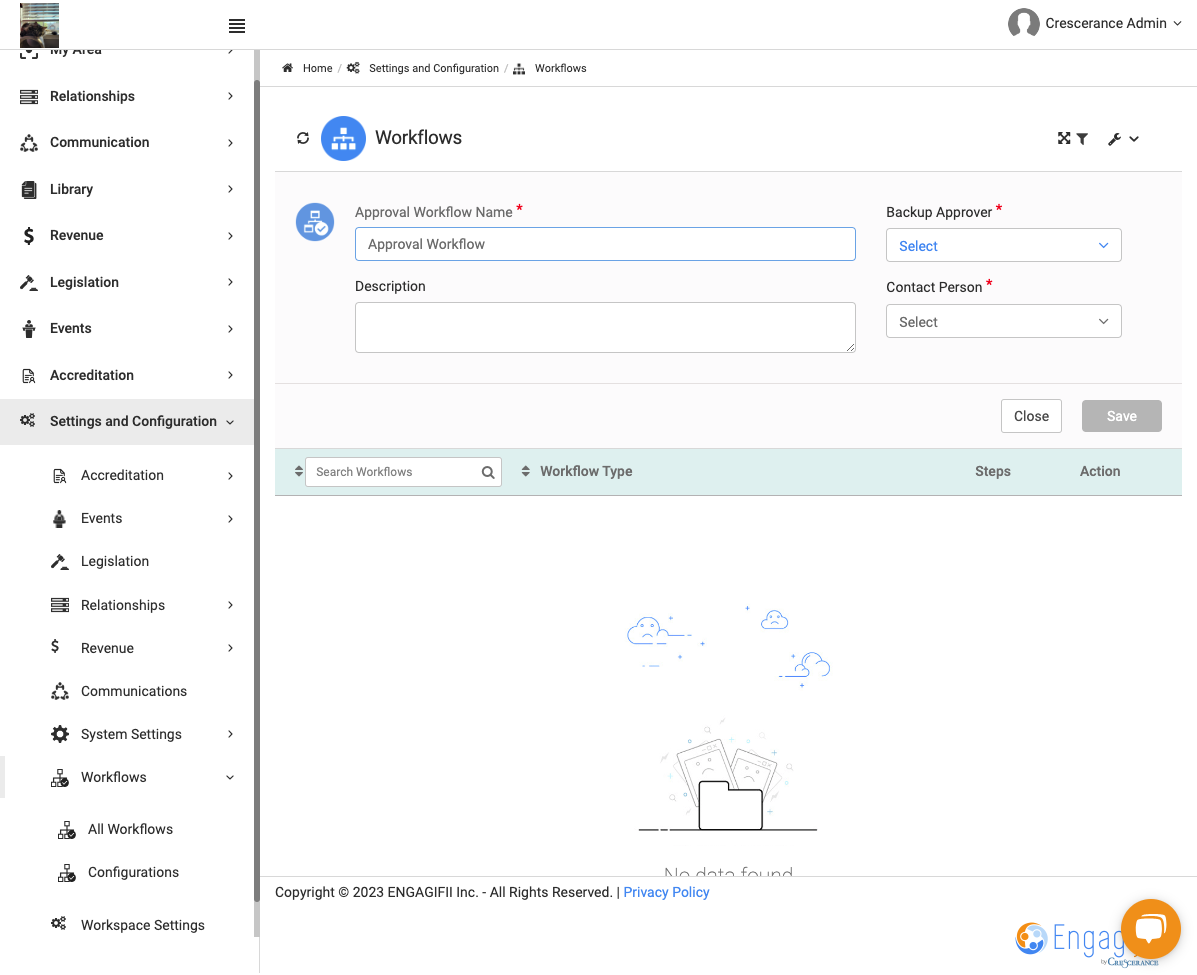Click the filter funnel icon

(1082, 139)
